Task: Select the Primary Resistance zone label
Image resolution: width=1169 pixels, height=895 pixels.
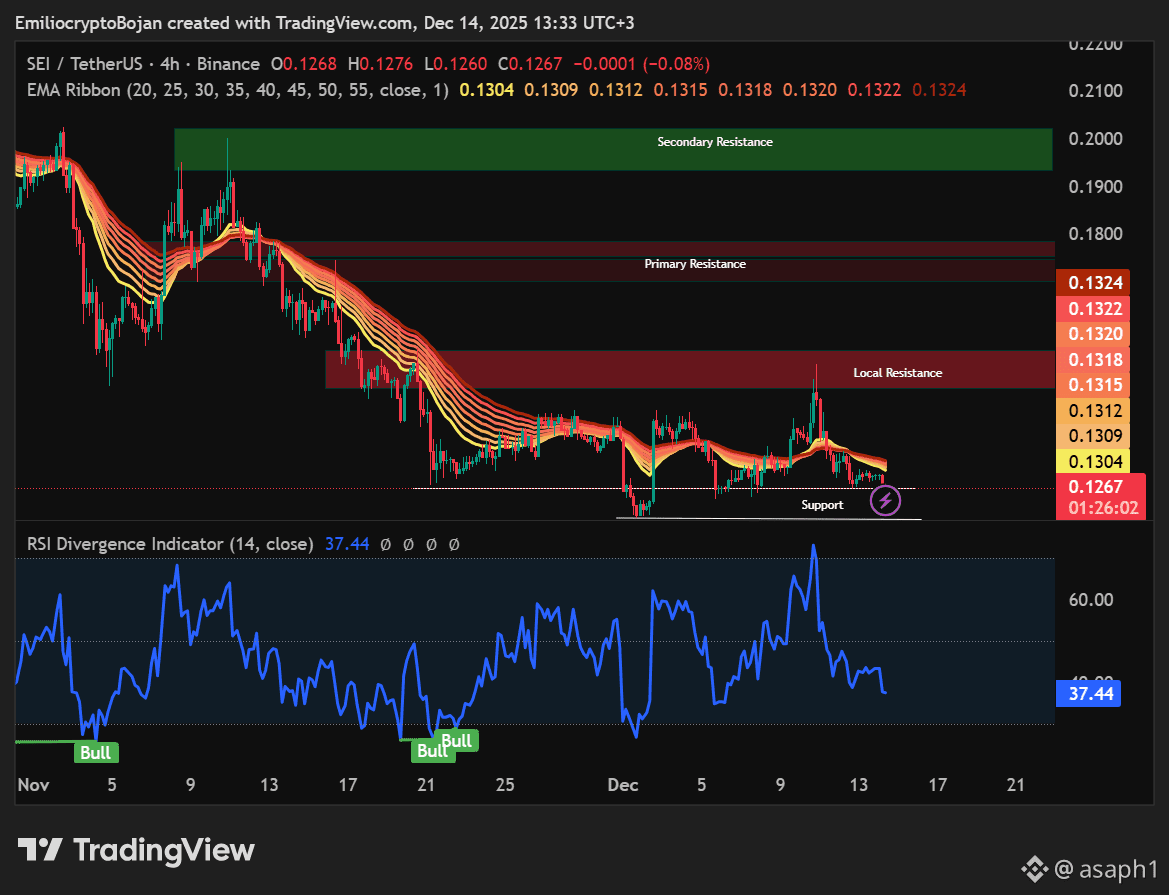Action: (695, 264)
